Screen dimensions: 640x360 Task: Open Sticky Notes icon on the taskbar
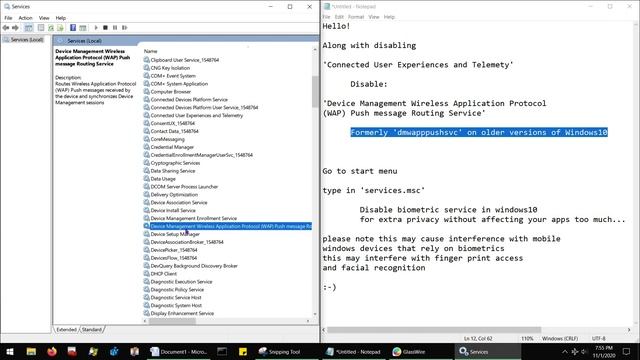[243, 351]
